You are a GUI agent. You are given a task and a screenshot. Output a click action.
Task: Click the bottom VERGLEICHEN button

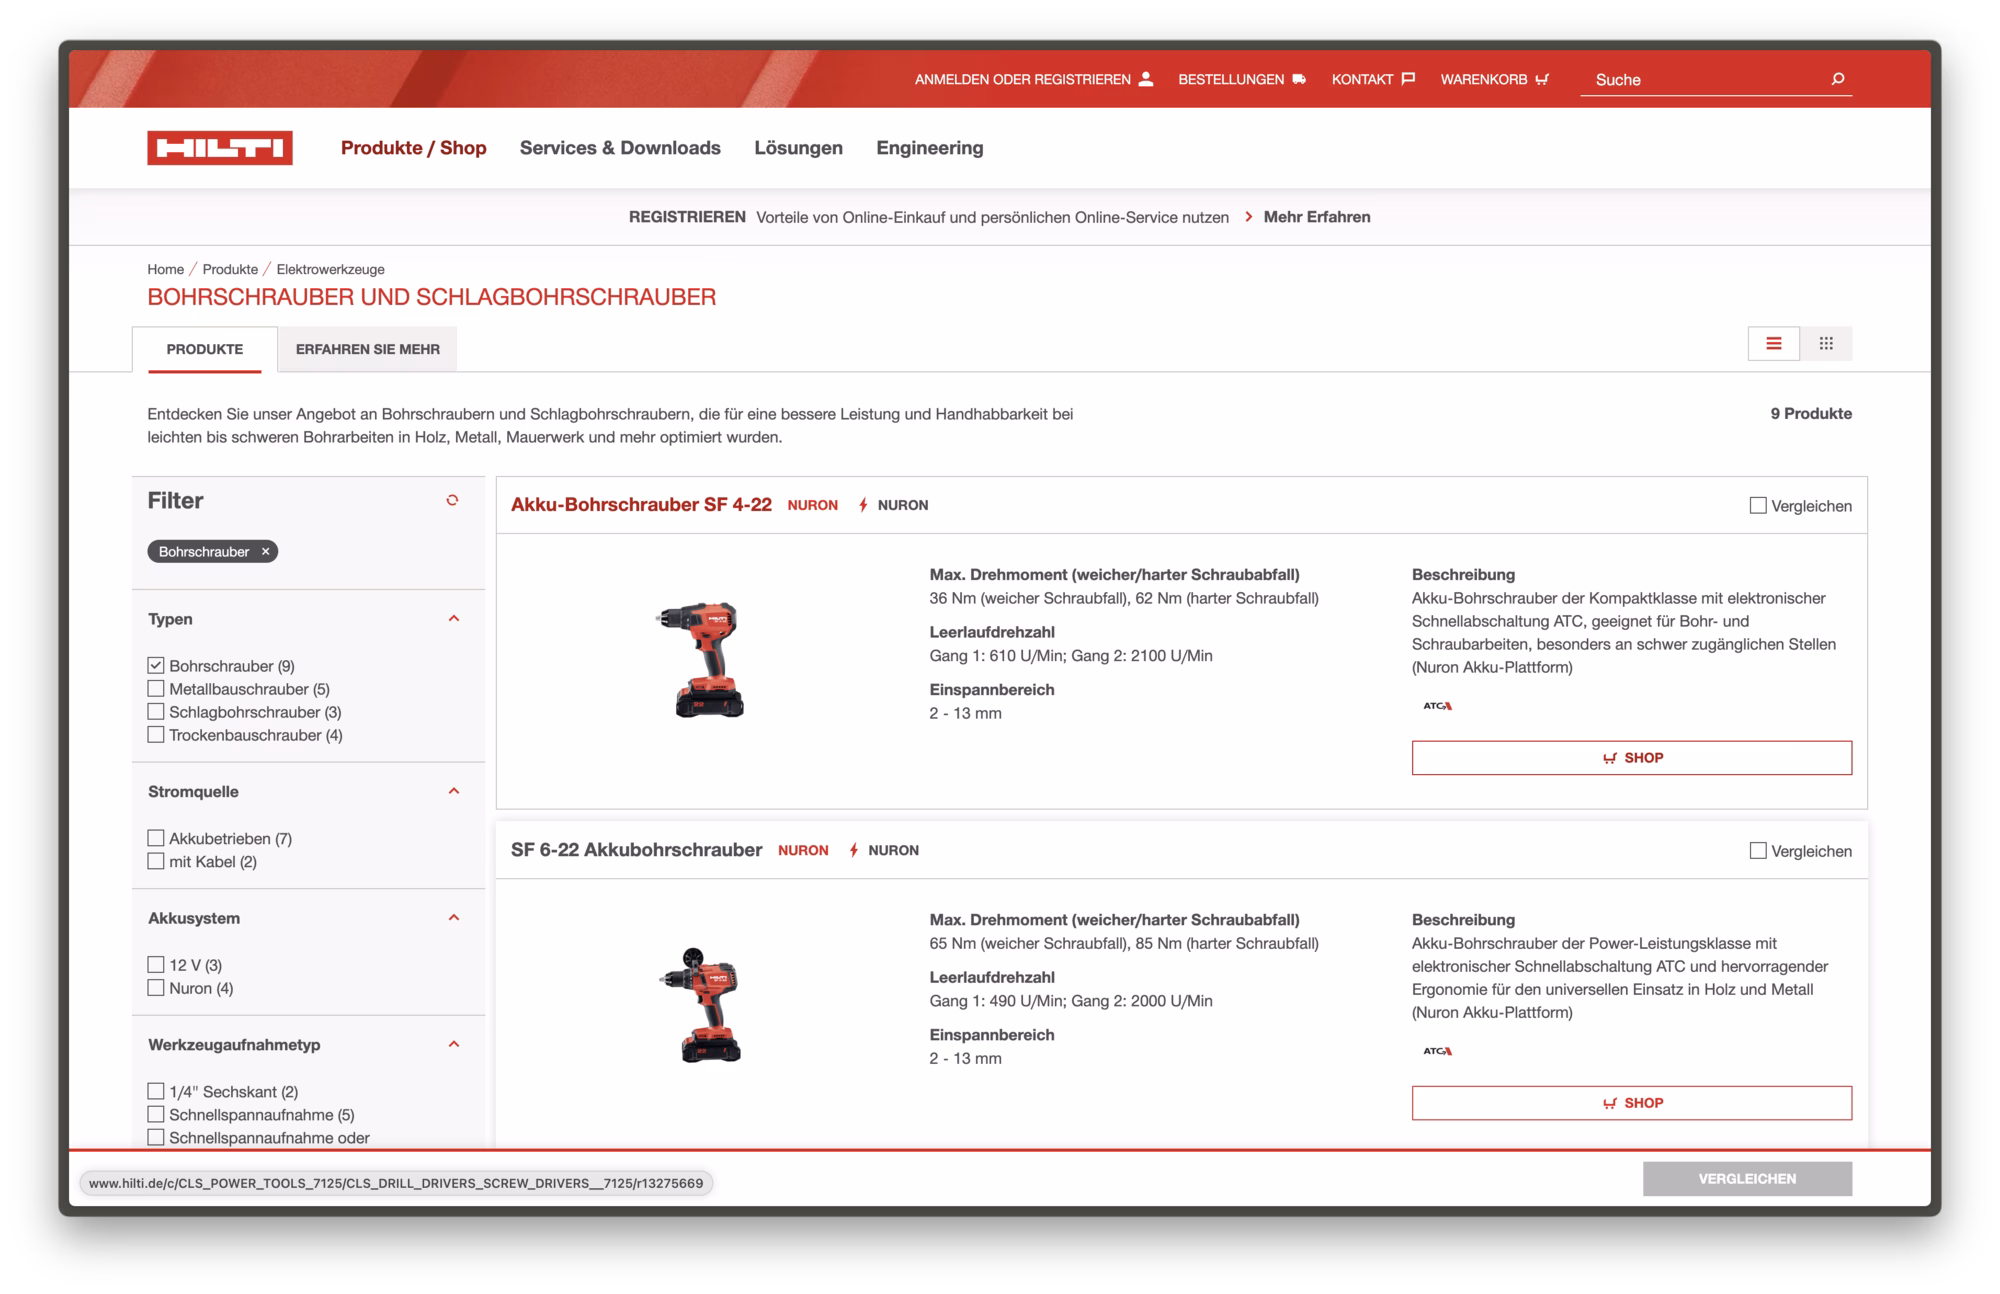[1747, 1179]
